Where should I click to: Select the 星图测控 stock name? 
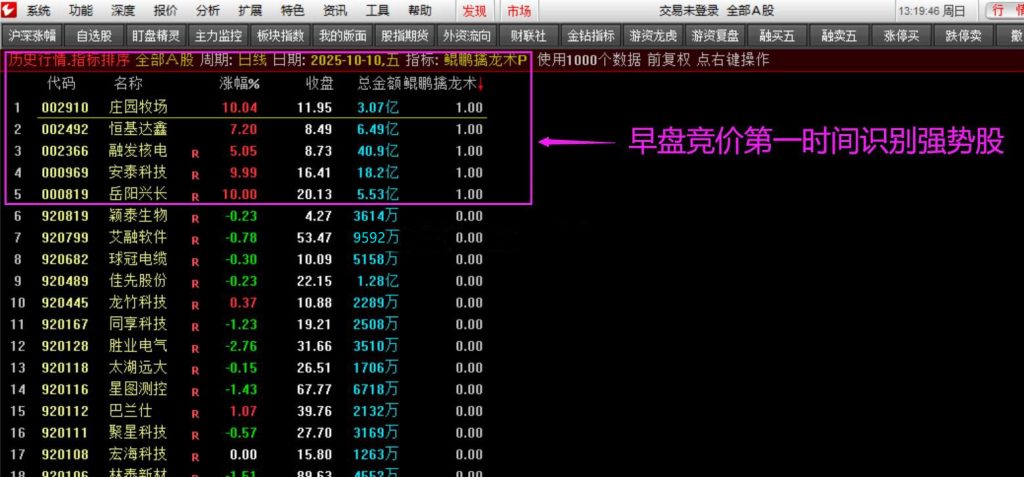(138, 389)
